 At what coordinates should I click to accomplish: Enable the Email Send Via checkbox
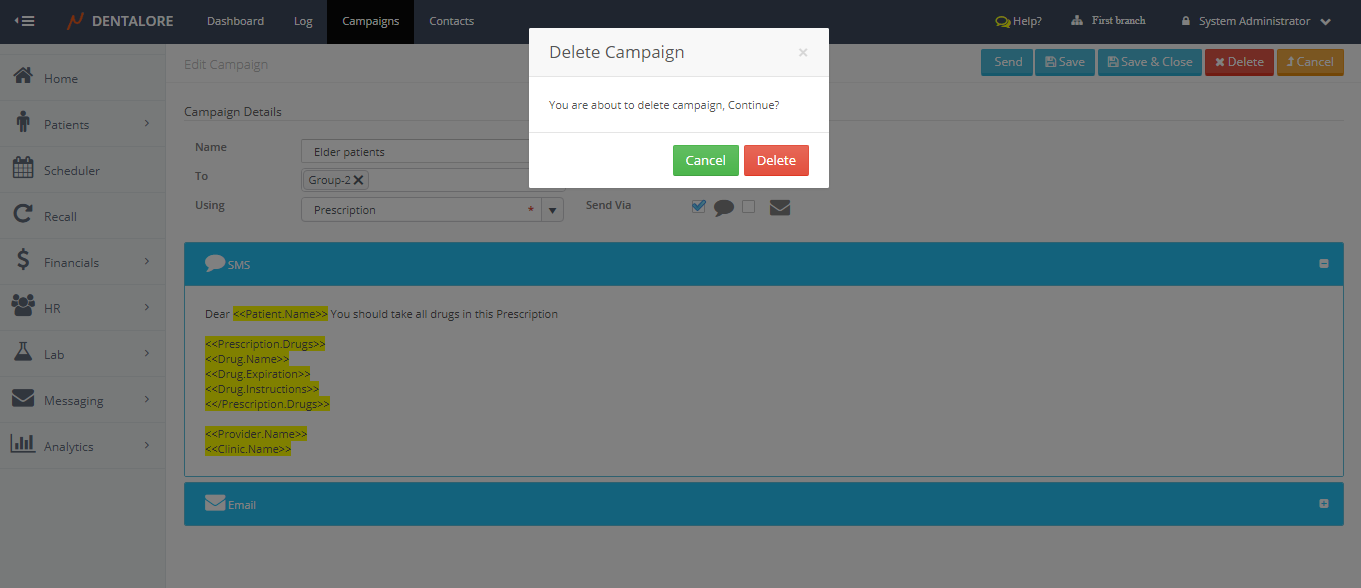click(748, 206)
